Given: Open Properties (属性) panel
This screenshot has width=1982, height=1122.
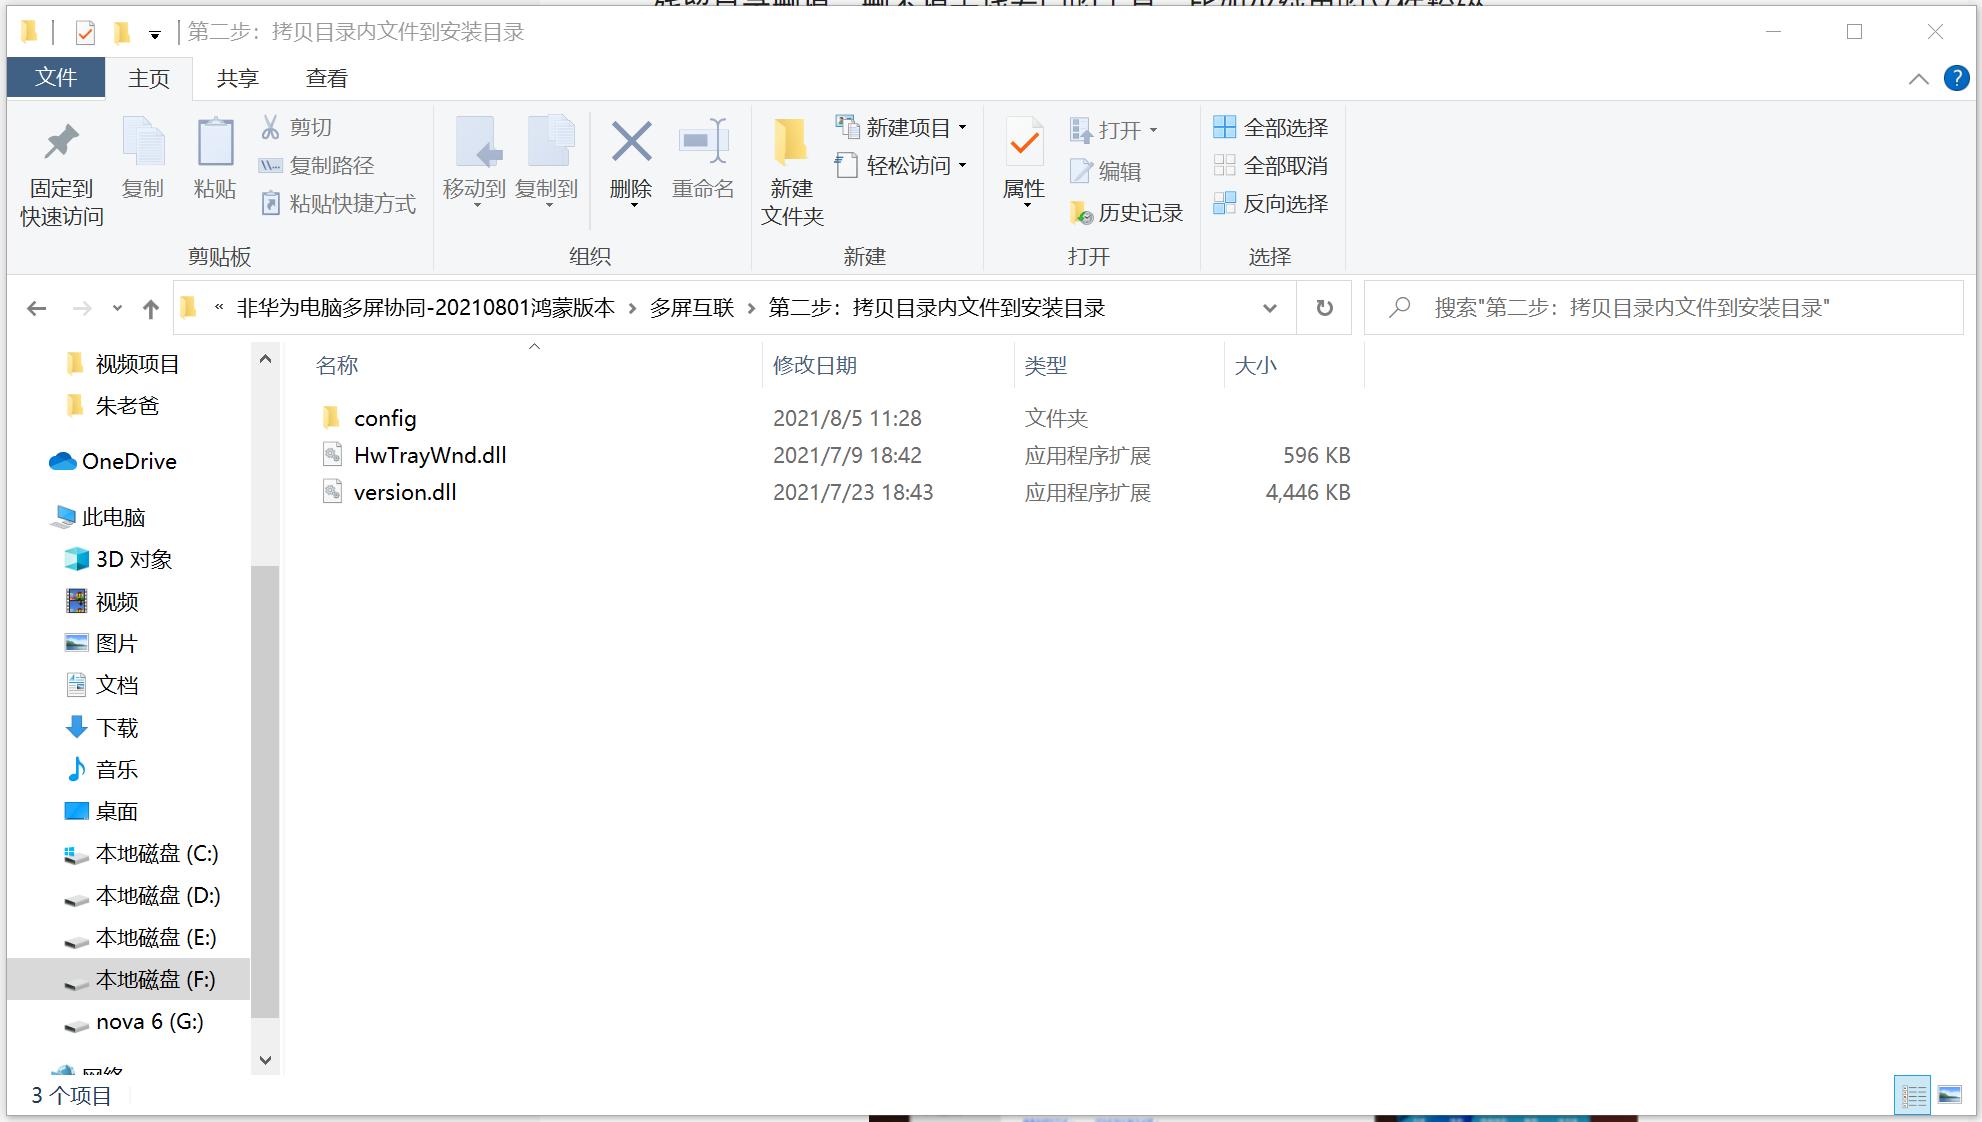Looking at the screenshot, I should pyautogui.click(x=1022, y=160).
